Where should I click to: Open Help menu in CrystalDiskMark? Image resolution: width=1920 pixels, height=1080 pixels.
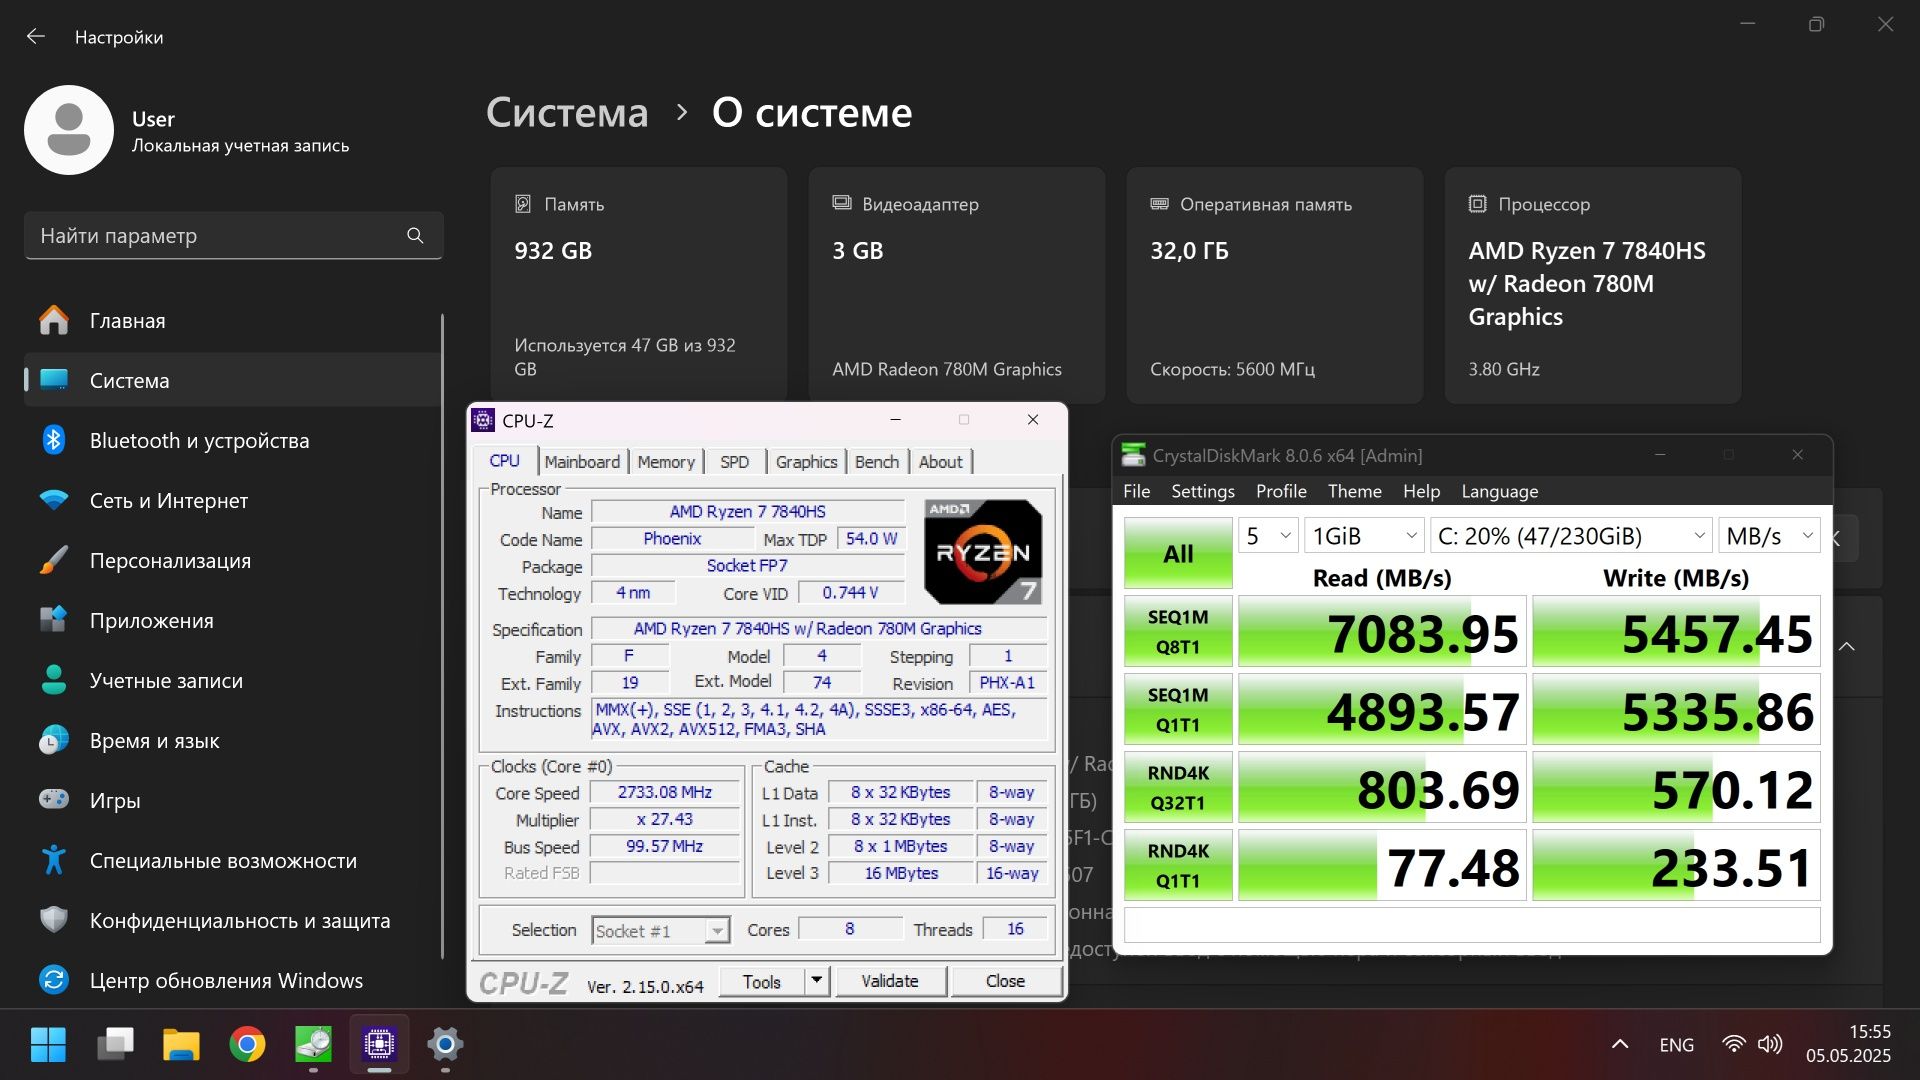pos(1421,491)
